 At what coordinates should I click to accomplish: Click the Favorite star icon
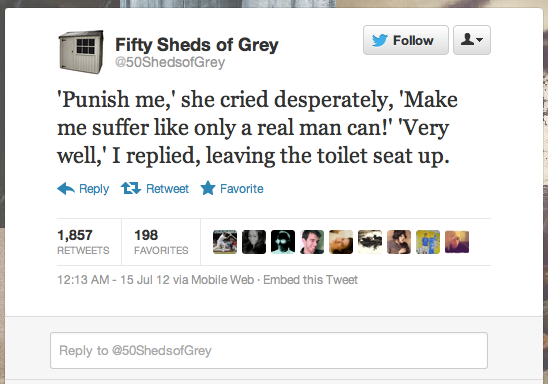coord(208,188)
